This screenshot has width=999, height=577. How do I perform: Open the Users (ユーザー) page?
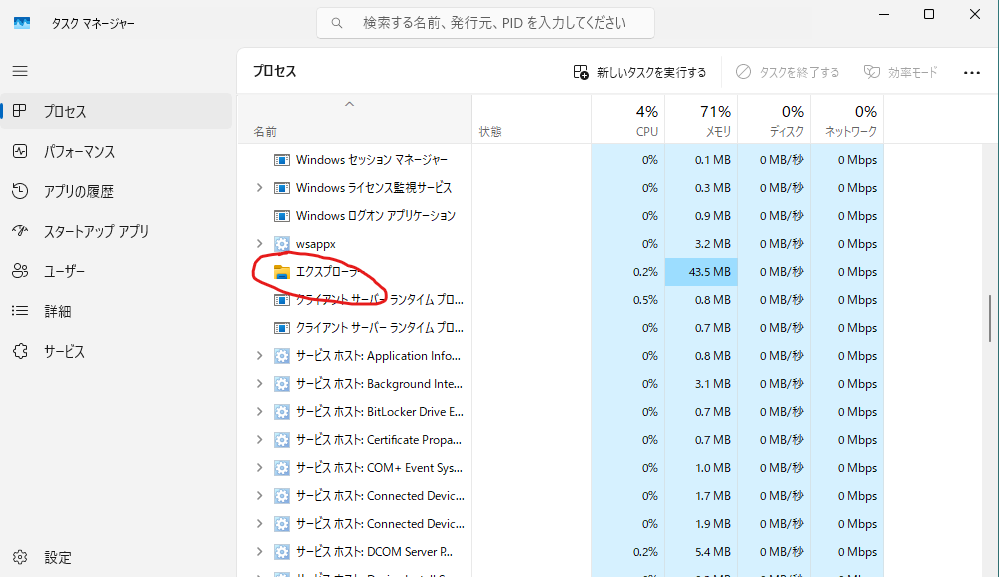coord(64,272)
